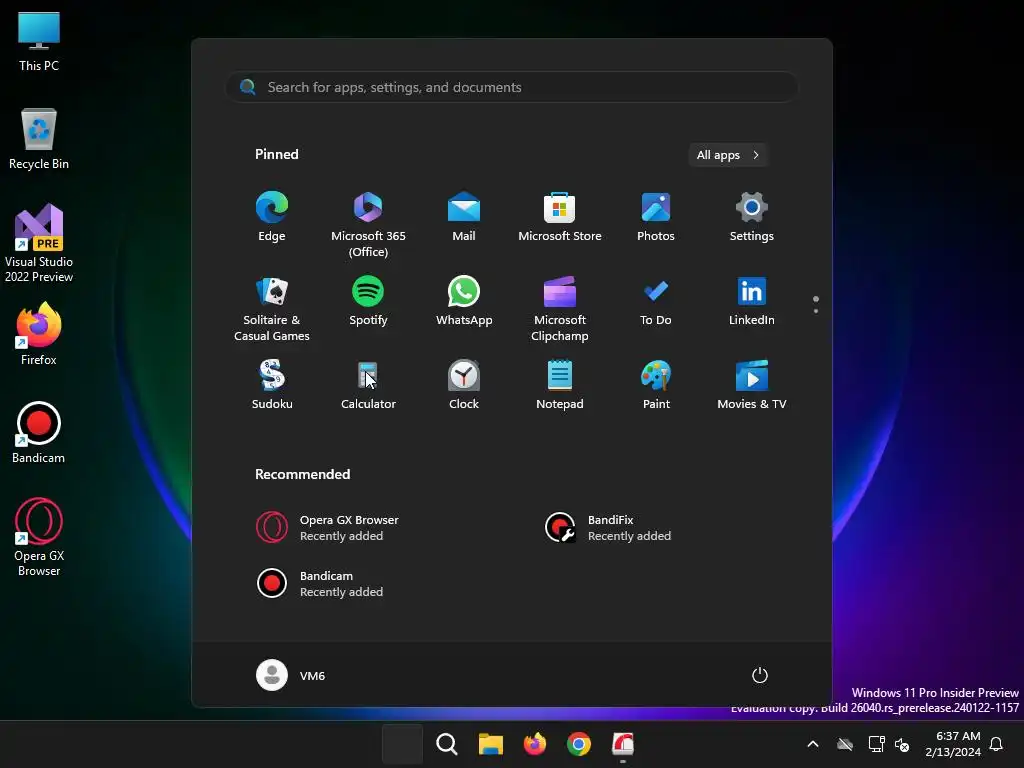Select Recycle Bin on desktop
1024x768 pixels.
point(39,139)
